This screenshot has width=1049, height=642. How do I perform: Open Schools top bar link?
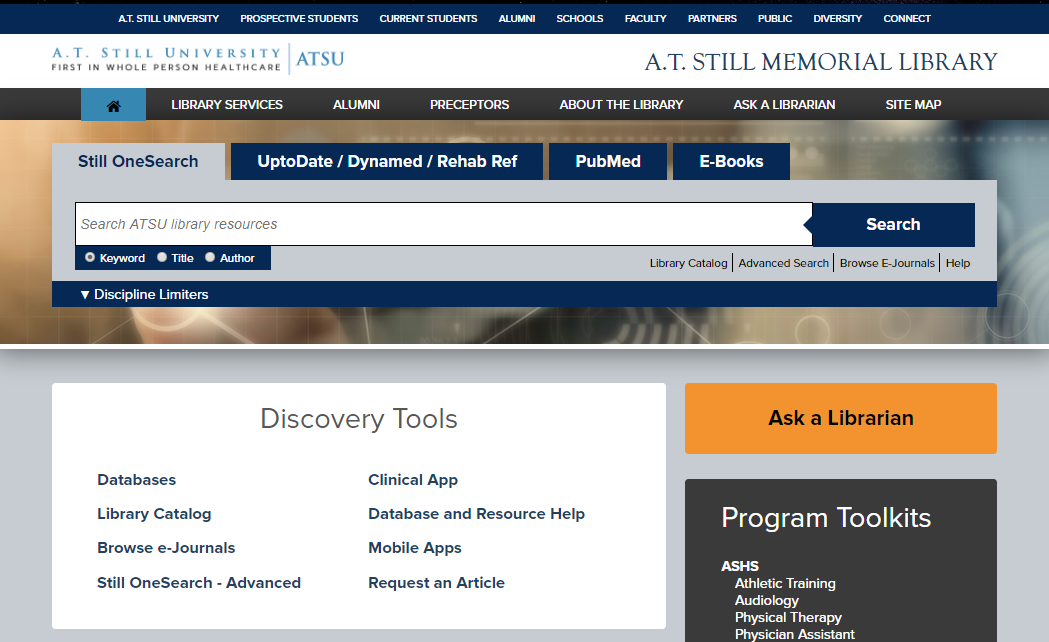click(x=579, y=19)
